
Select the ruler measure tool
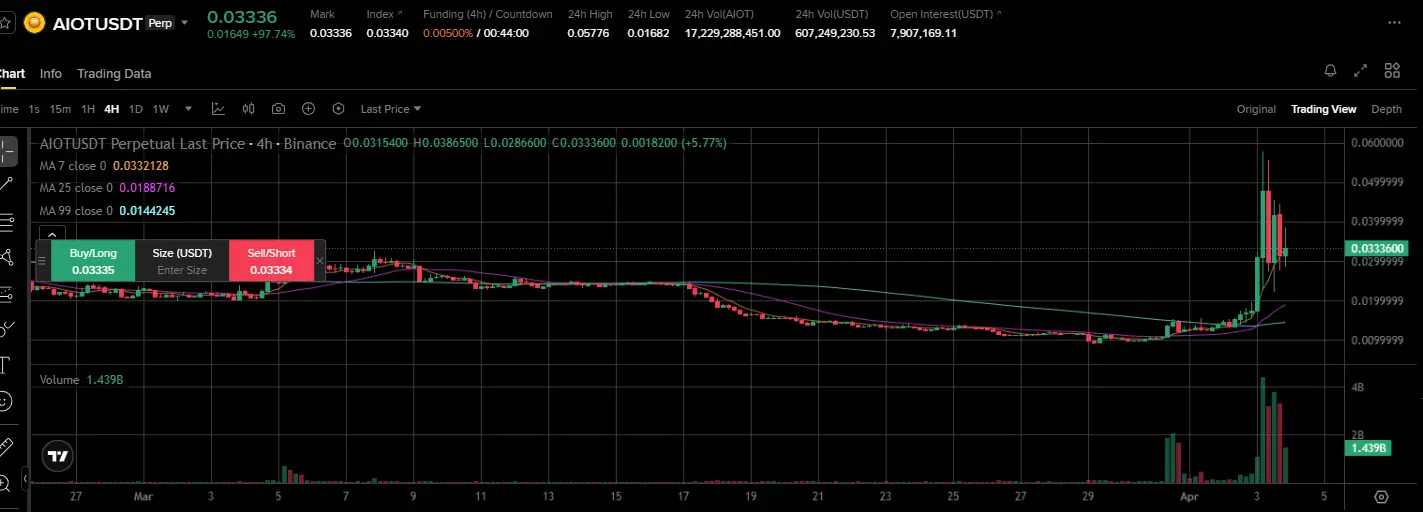[6, 446]
